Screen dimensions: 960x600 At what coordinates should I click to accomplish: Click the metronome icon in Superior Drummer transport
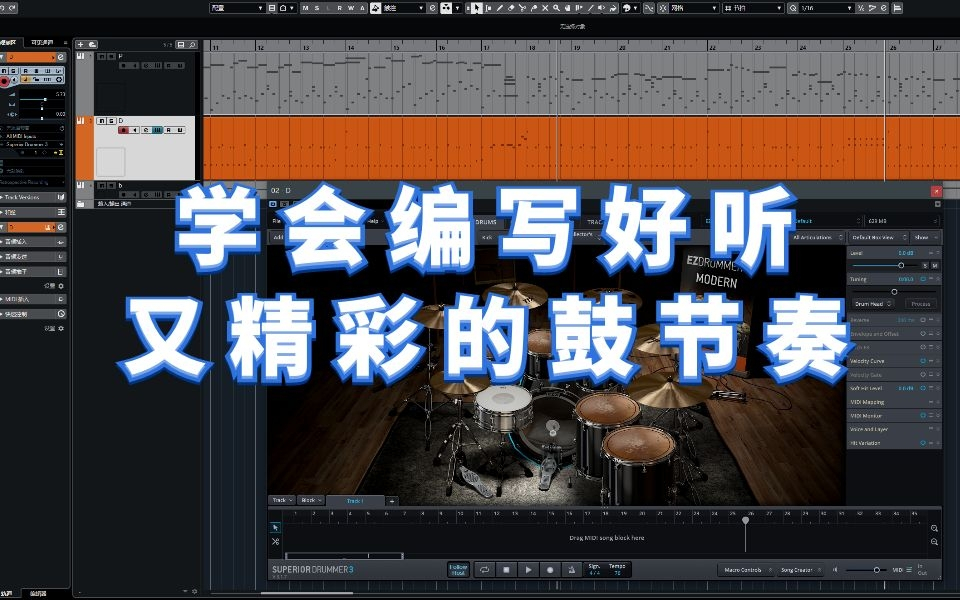click(x=572, y=568)
